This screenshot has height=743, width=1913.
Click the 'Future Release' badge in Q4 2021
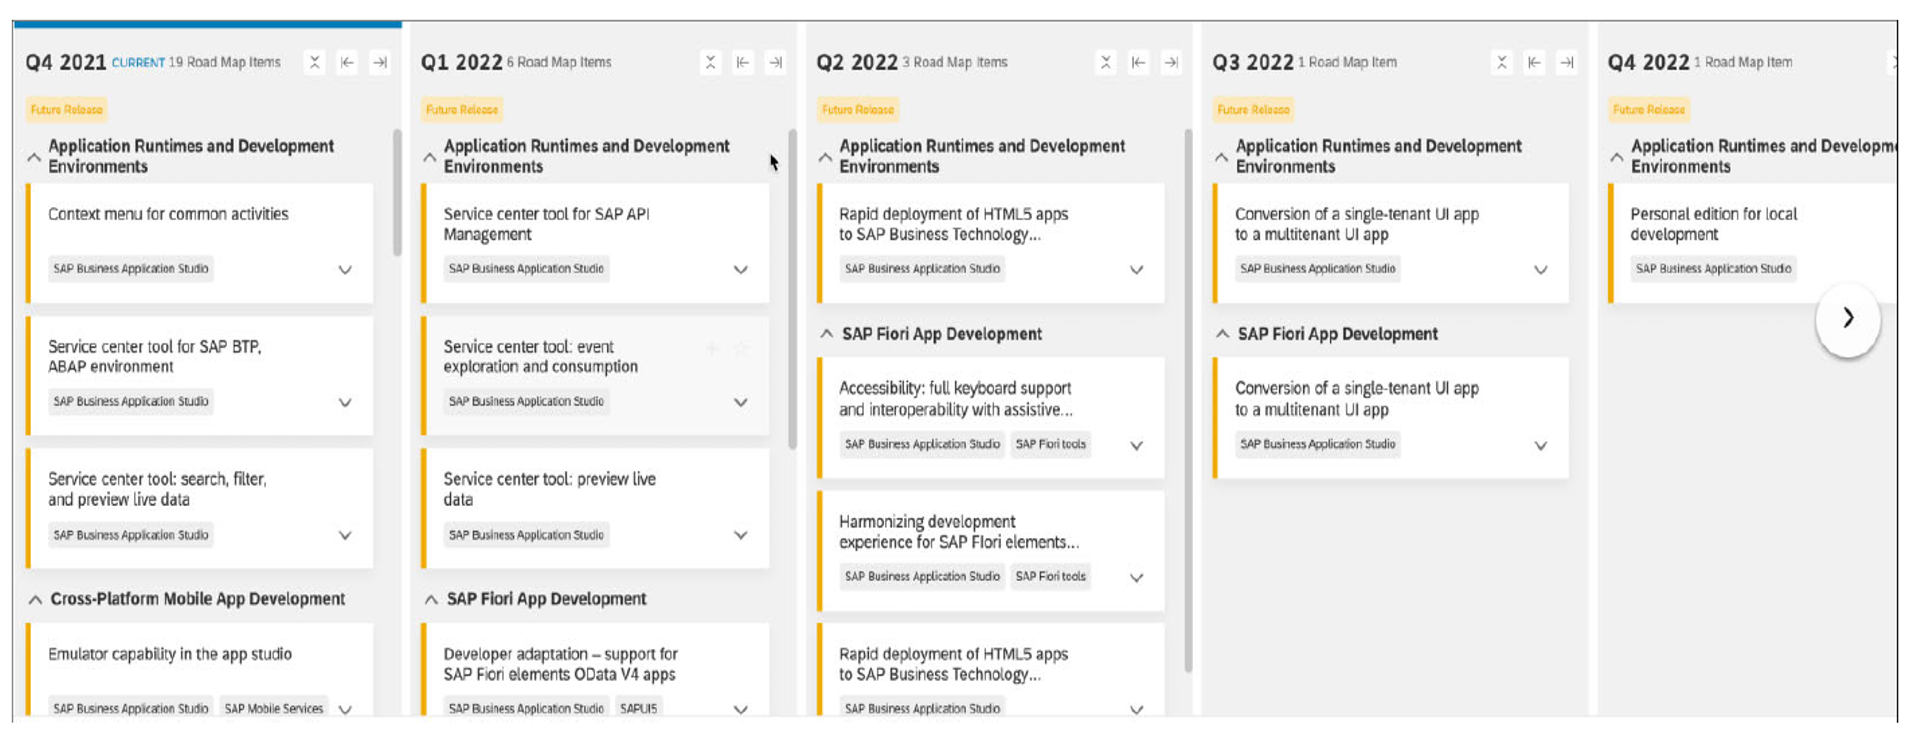coord(66,110)
